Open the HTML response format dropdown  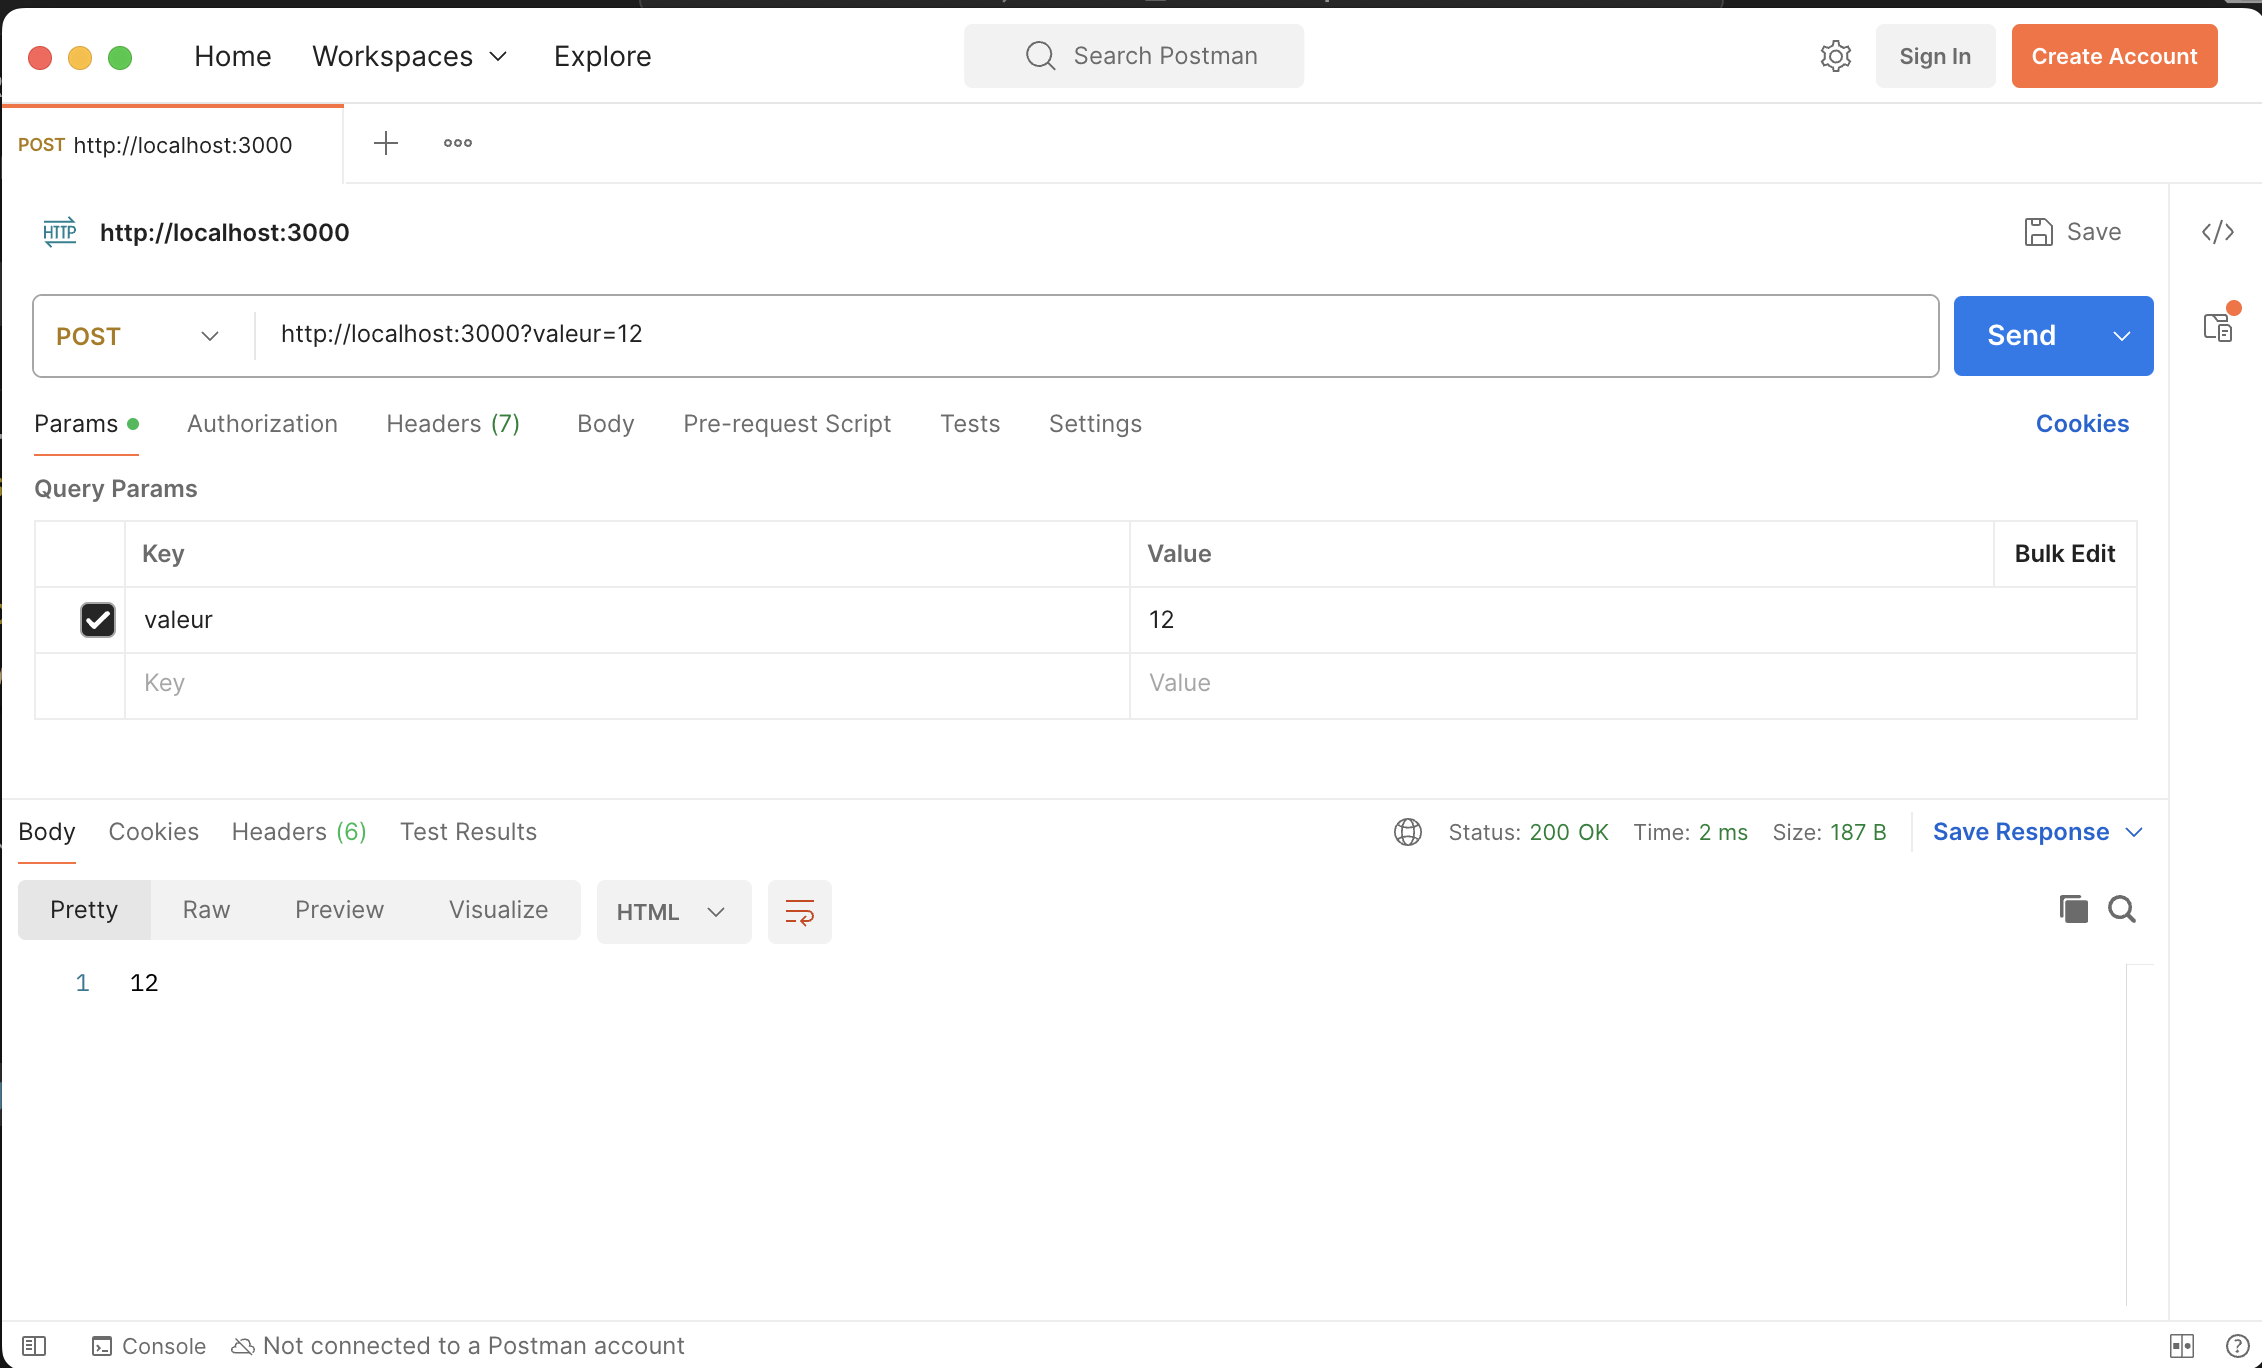[x=672, y=911]
